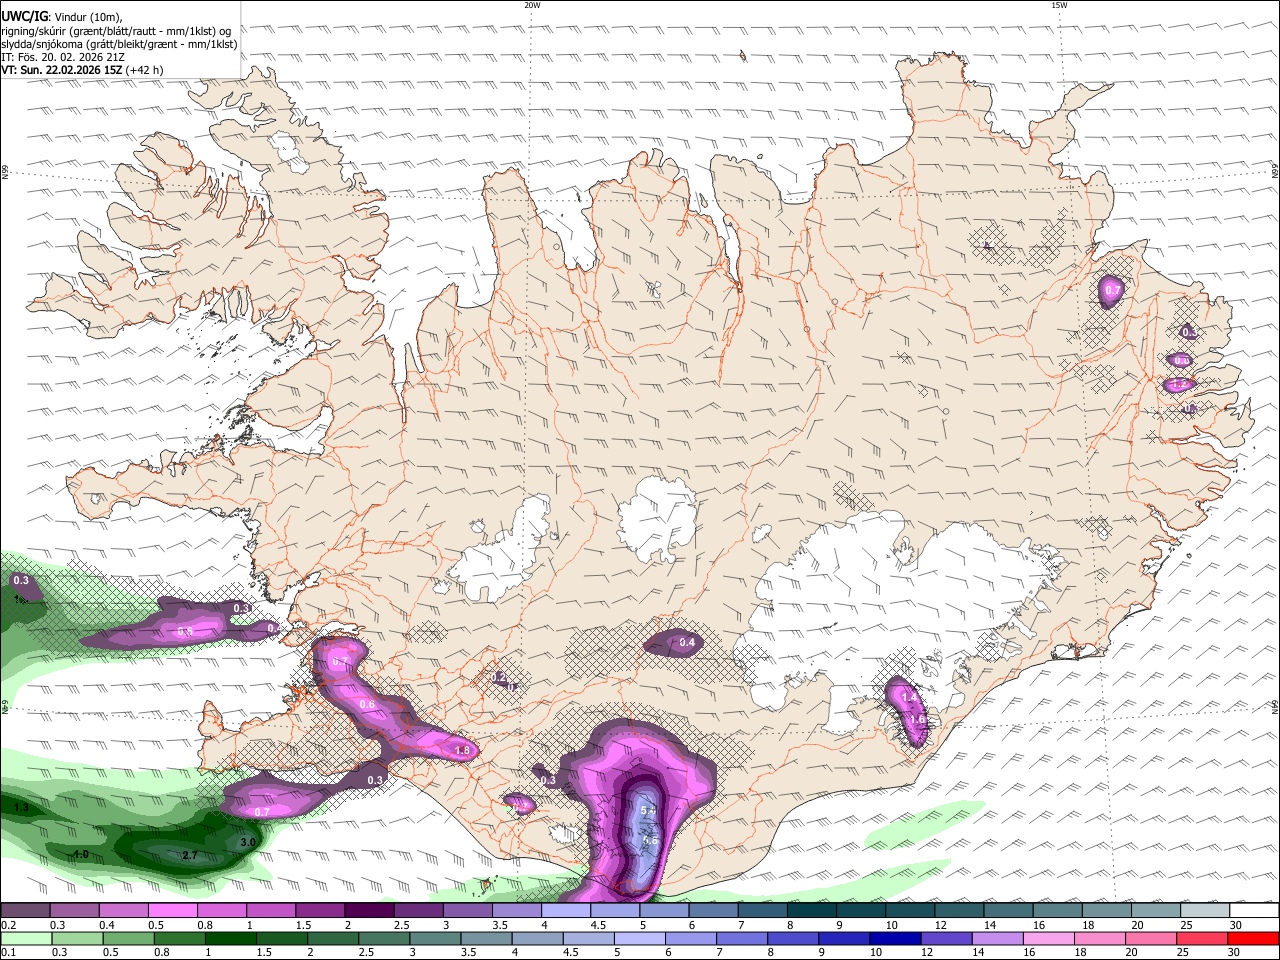
Task: Click the UWC/IG Vindur (10m) title line
Action: coord(61,17)
